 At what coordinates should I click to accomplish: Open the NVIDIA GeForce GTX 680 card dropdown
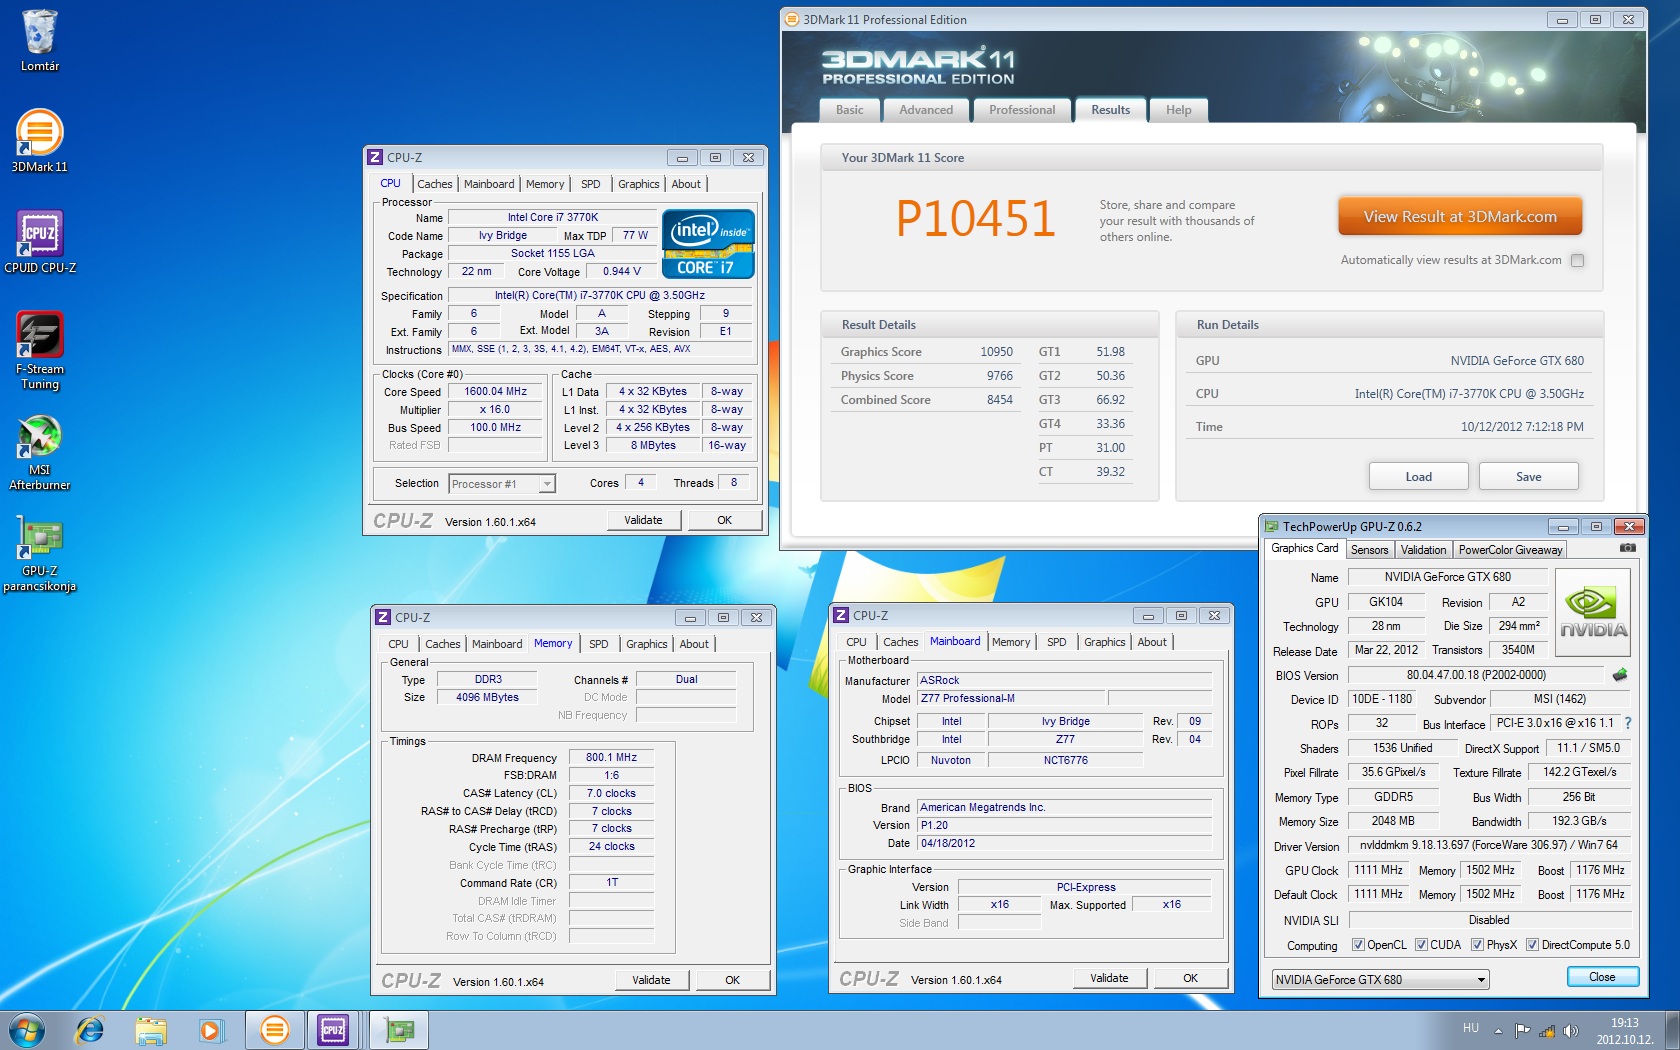pos(1381,980)
